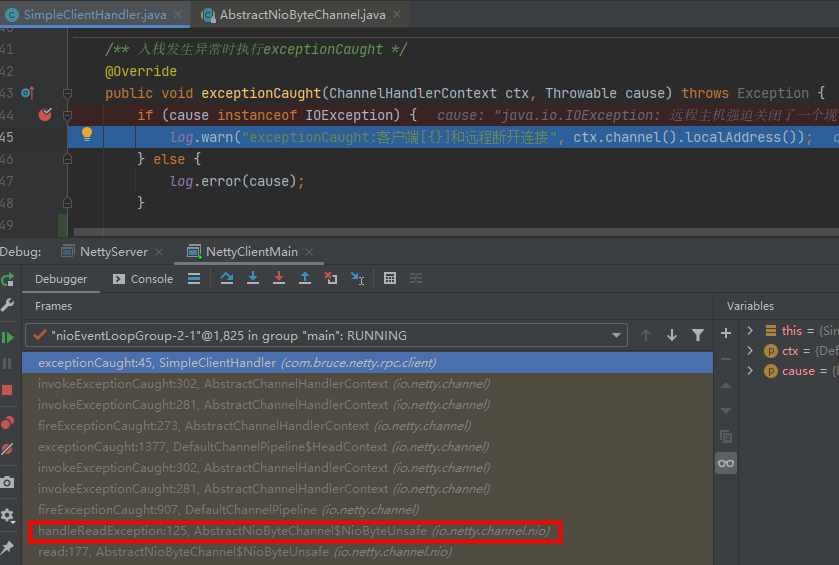Open debug layout settings gear icon

click(x=7, y=515)
